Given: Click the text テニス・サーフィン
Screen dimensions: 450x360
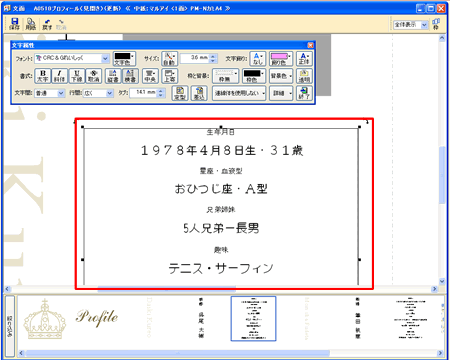Looking at the screenshot, I should click(221, 268).
